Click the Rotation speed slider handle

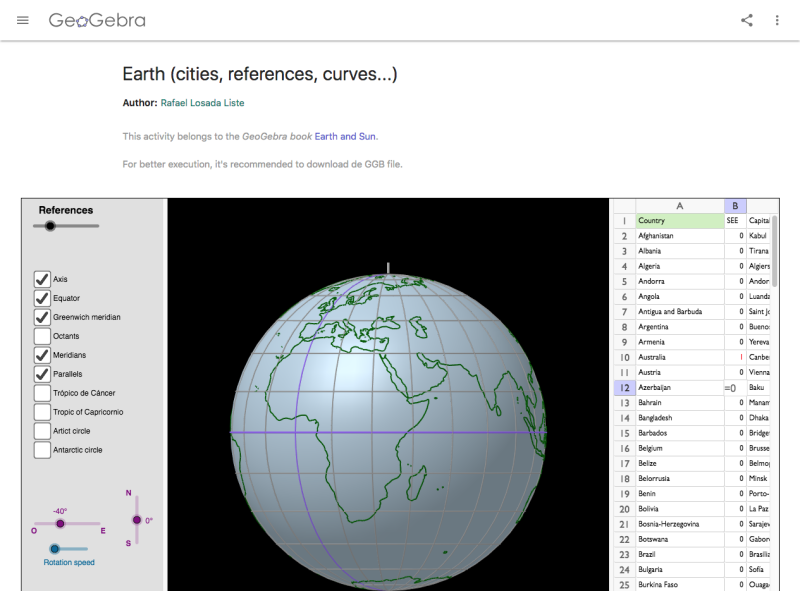(x=55, y=548)
